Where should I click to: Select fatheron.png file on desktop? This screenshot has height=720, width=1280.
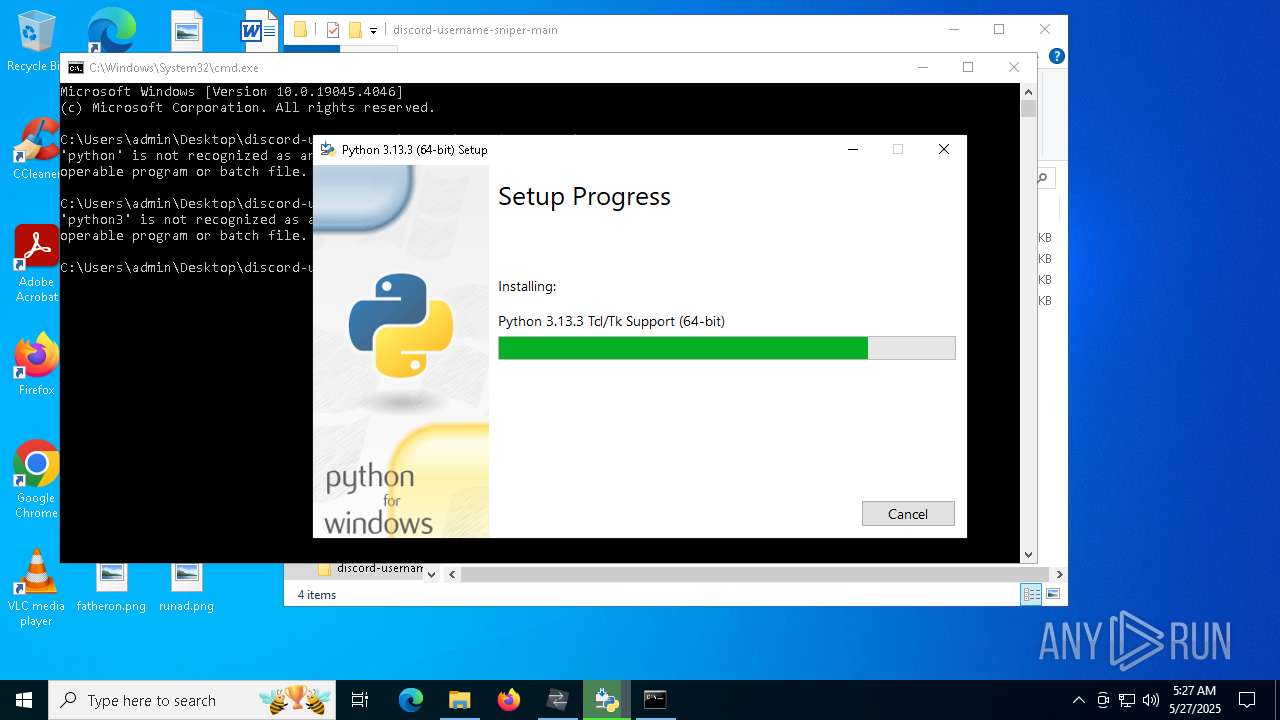tap(111, 587)
